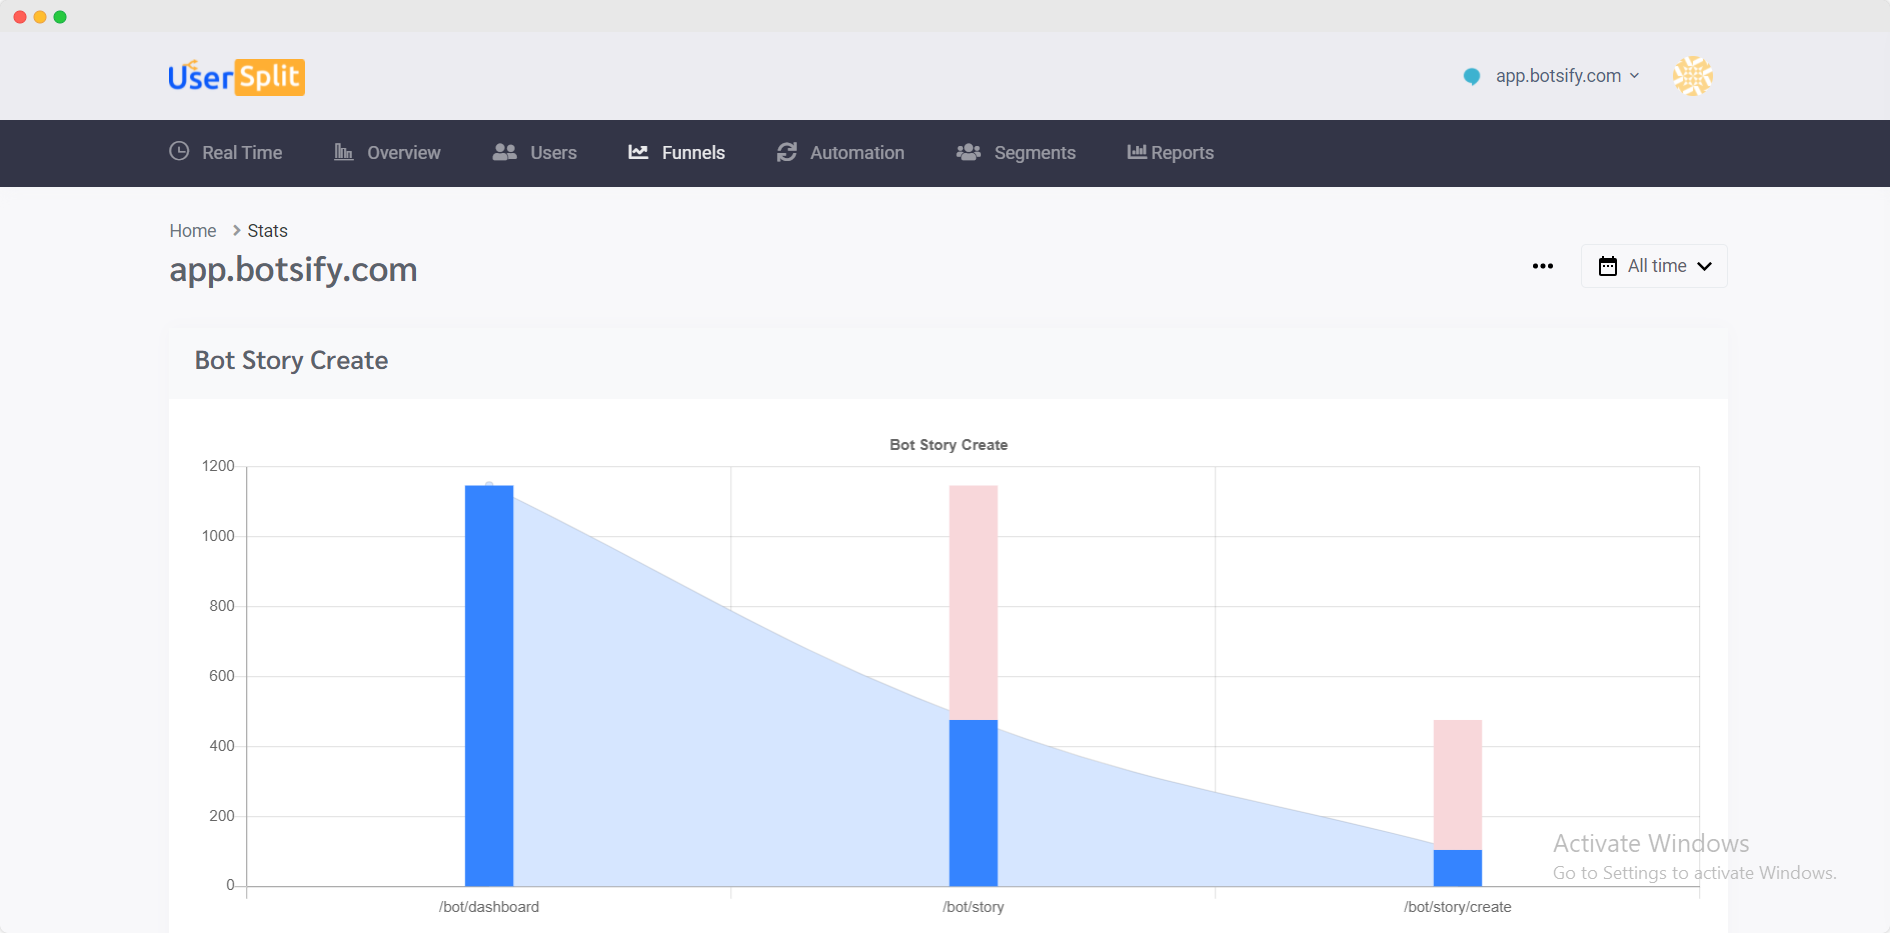Expand the app.botsify.com site dropdown

click(x=1567, y=76)
